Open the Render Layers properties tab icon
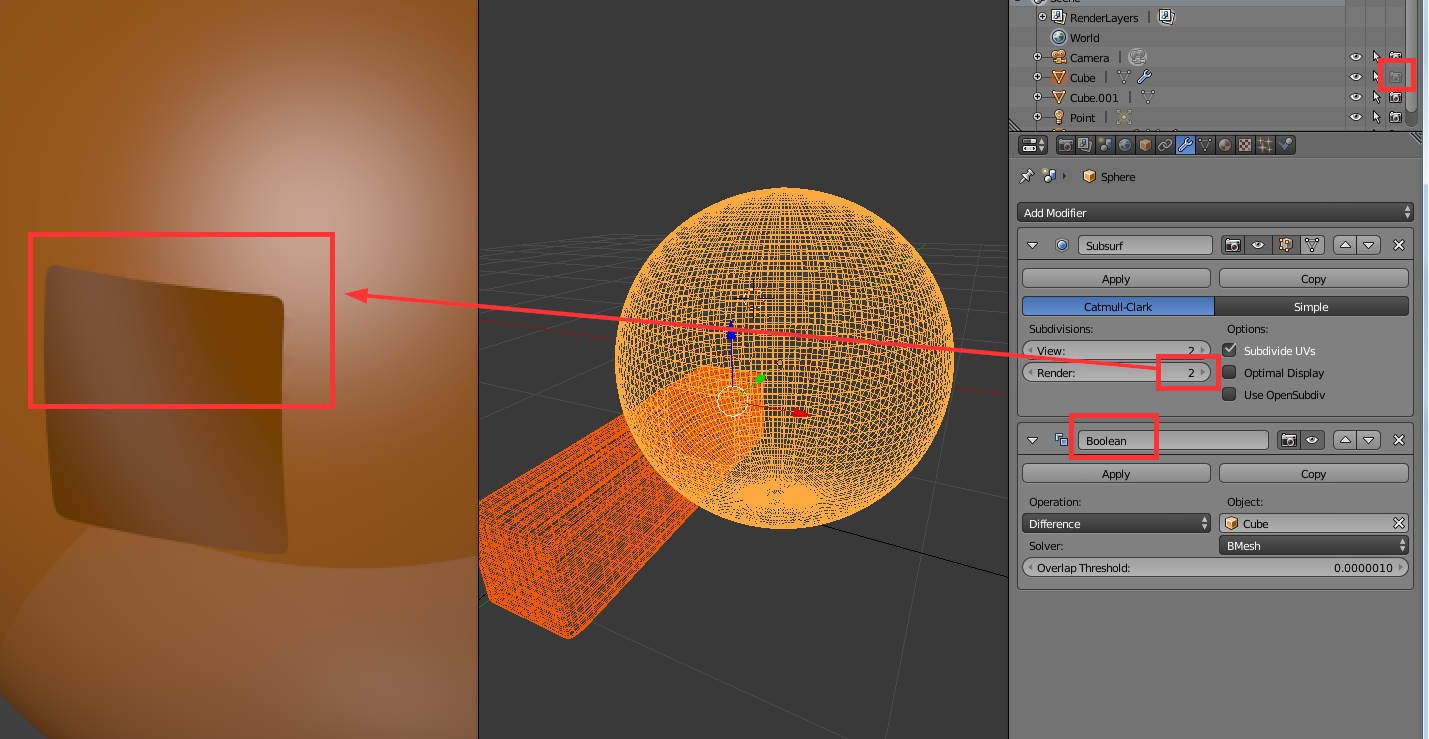 click(1086, 145)
